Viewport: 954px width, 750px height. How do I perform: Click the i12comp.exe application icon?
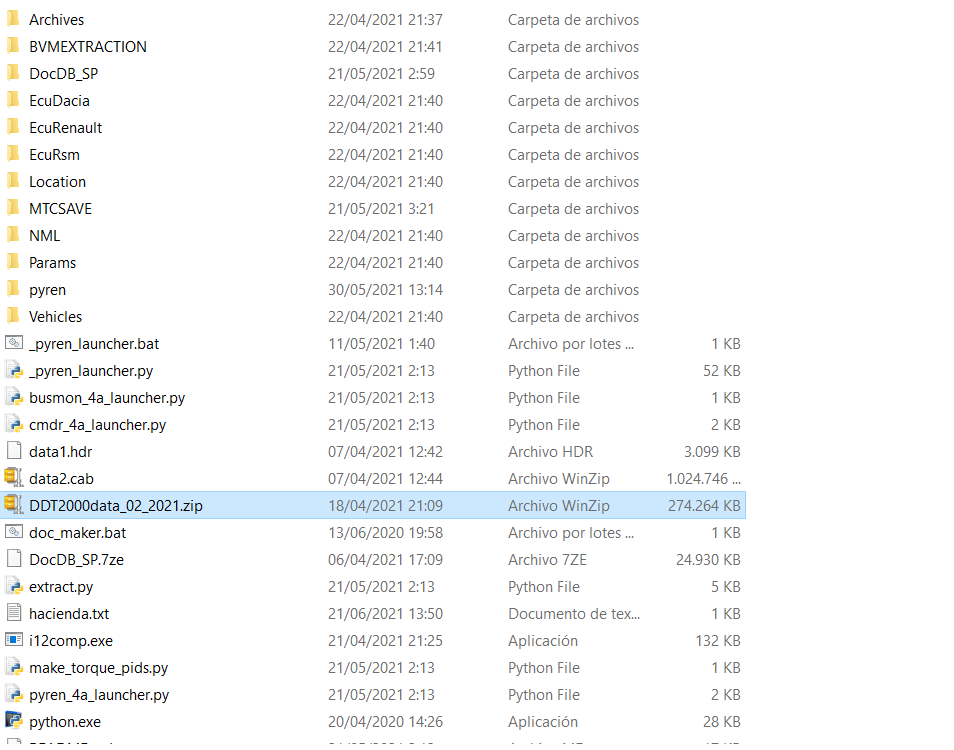point(14,640)
